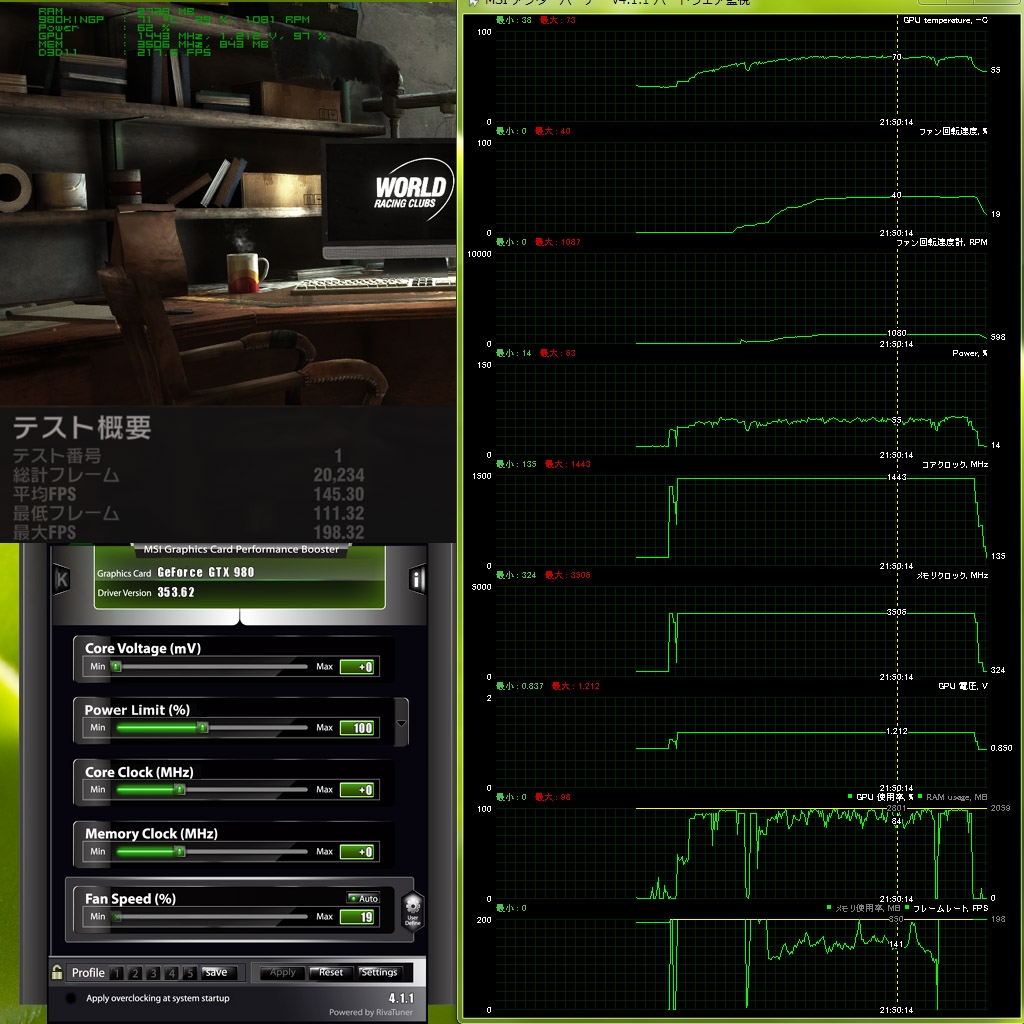The height and width of the screenshot is (1024, 1024).
Task: Click the total frames value 20,234
Action: 338,475
